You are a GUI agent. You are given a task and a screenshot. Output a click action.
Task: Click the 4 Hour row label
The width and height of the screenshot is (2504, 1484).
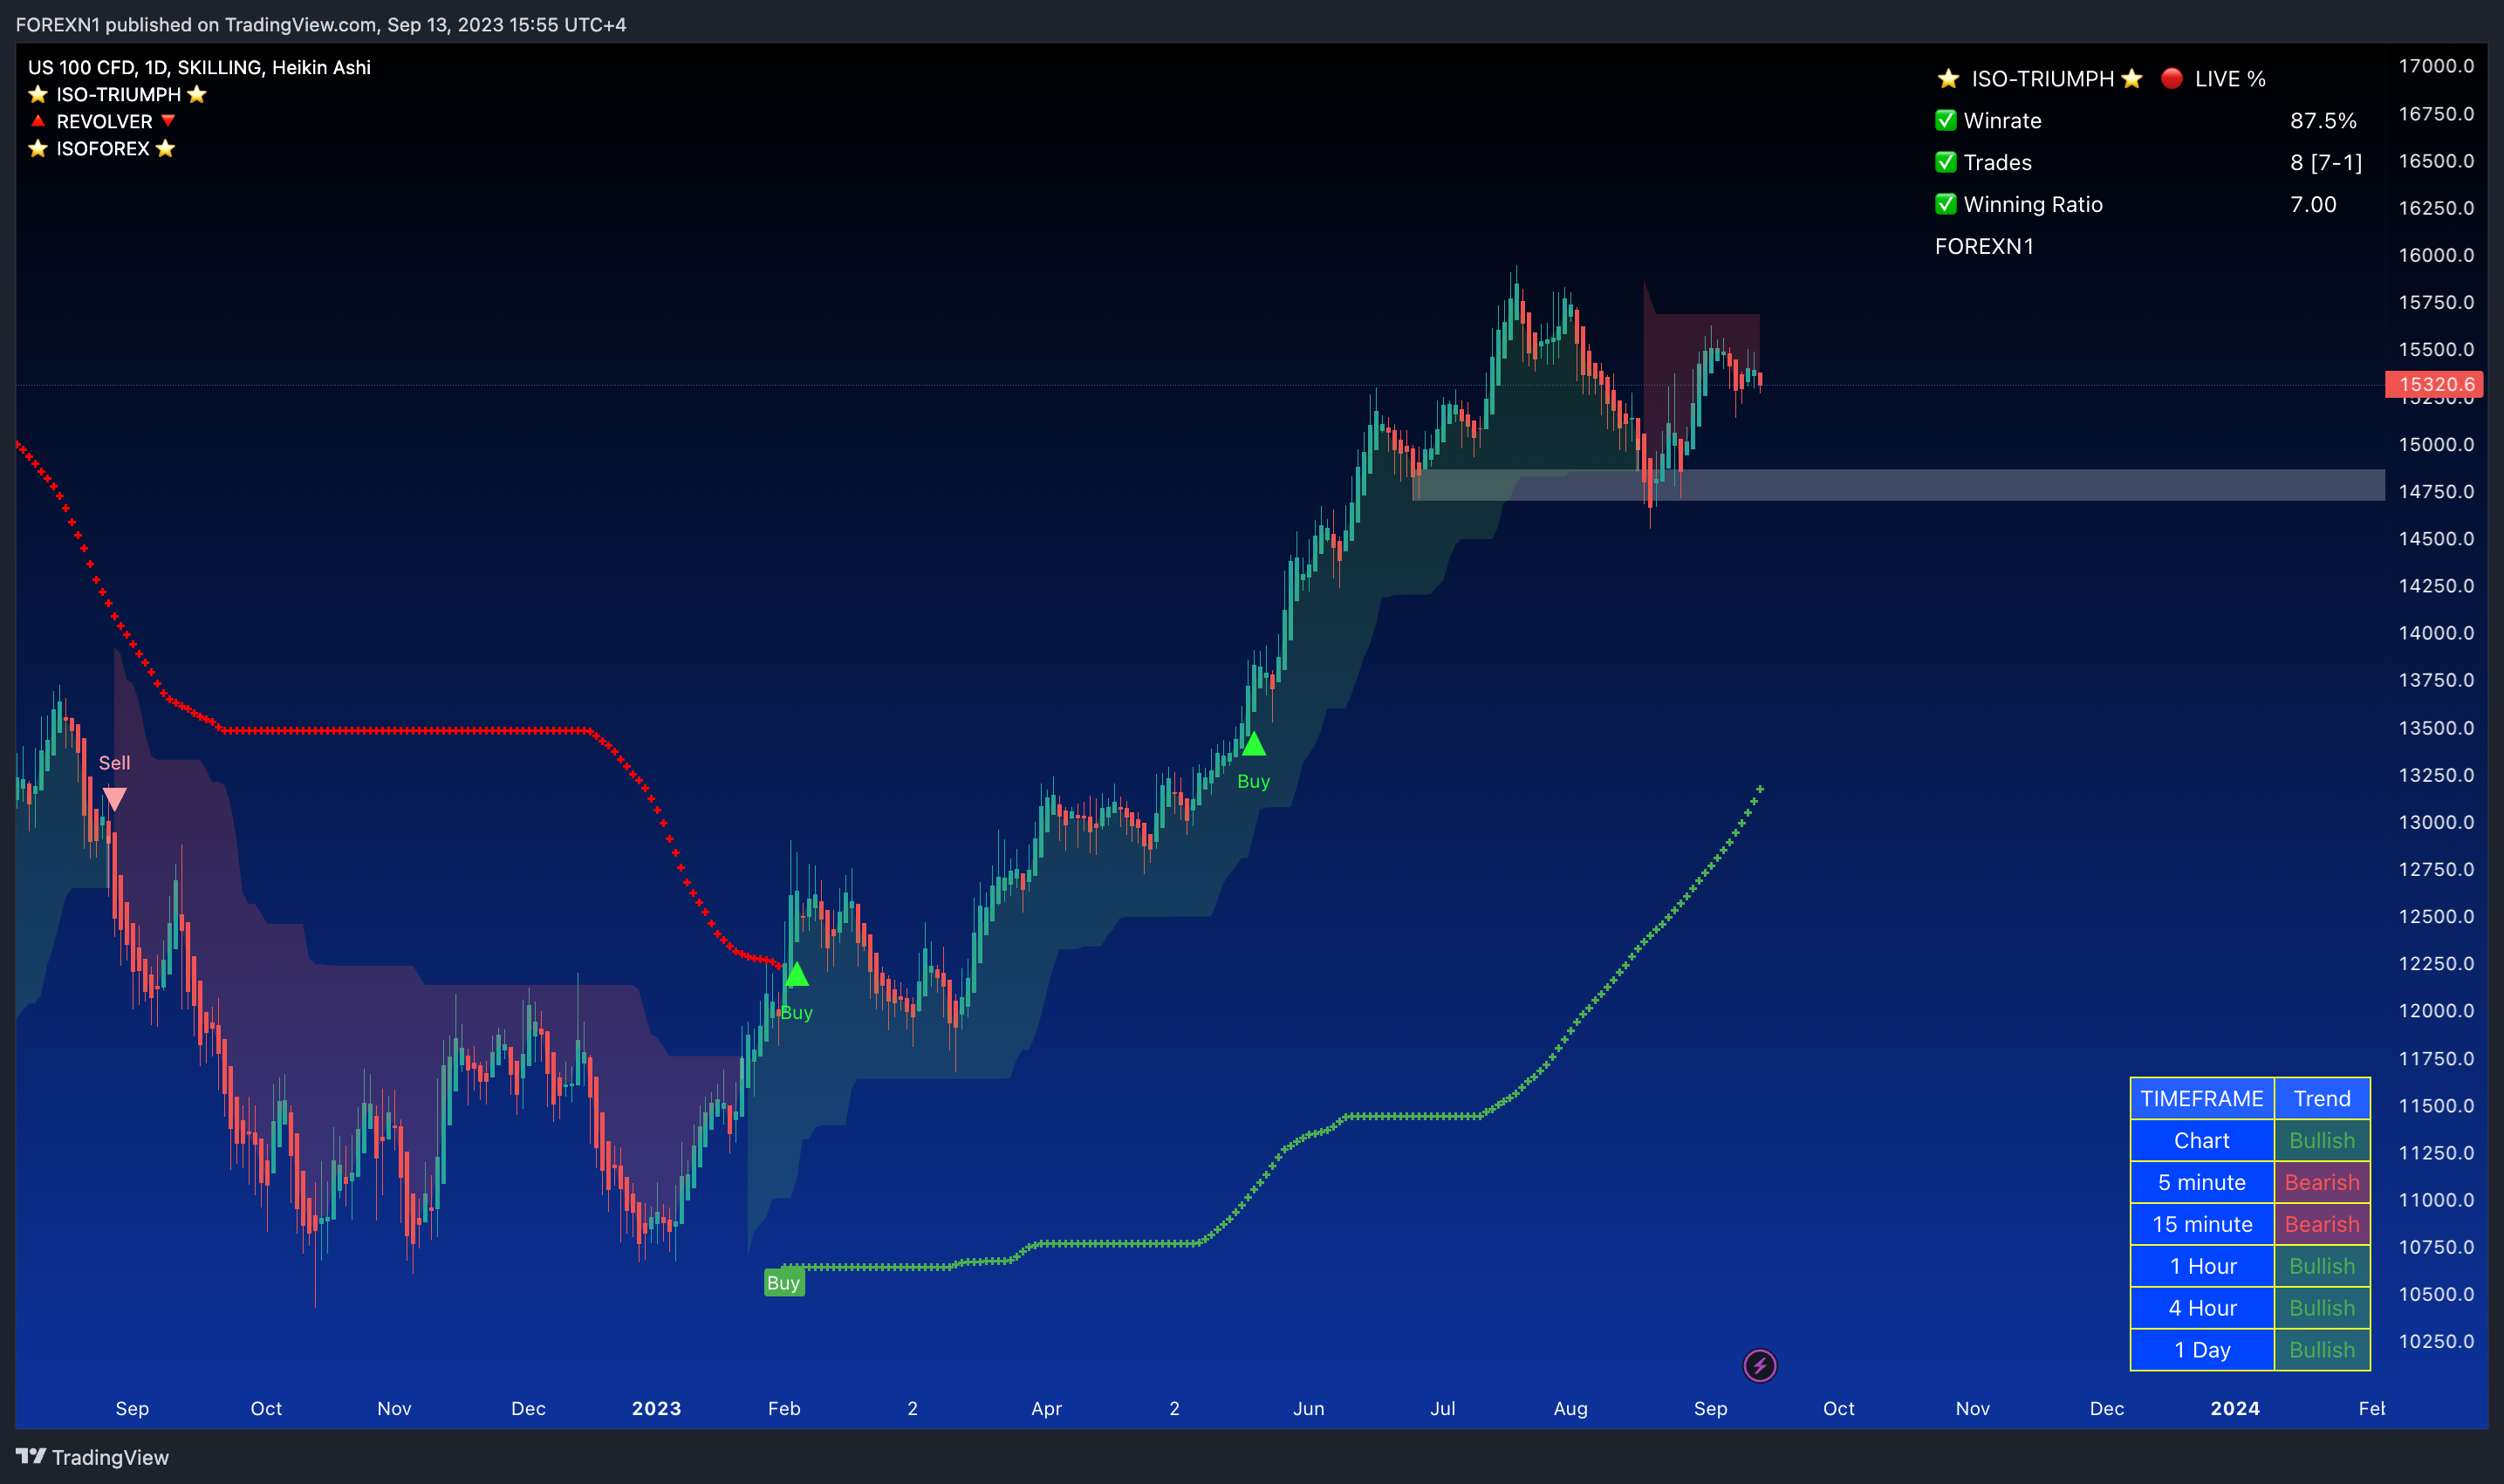(2202, 1308)
